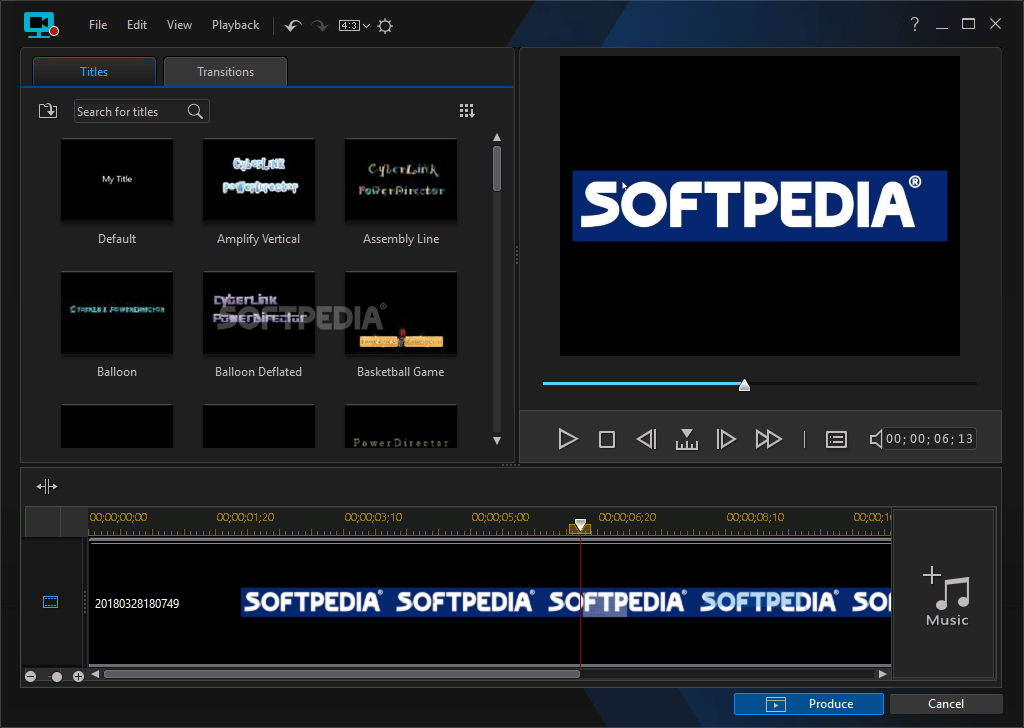The height and width of the screenshot is (728, 1024).
Task: Select the Balloon title thumbnail
Action: coord(117,313)
